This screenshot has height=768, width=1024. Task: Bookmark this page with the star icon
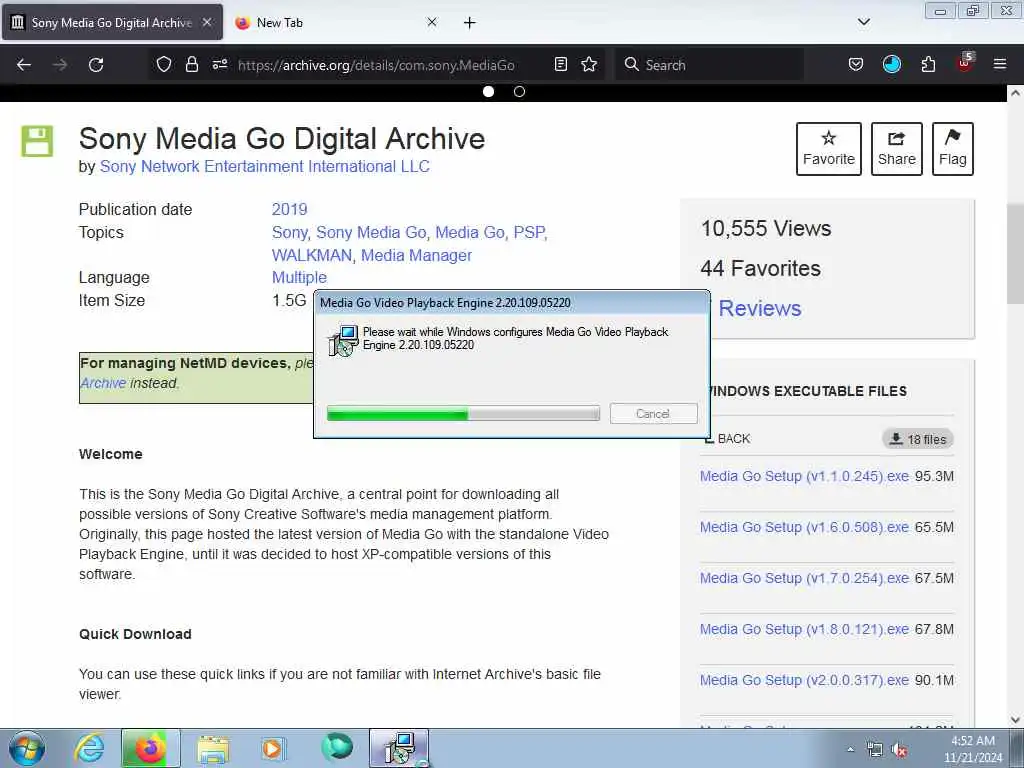click(589, 64)
